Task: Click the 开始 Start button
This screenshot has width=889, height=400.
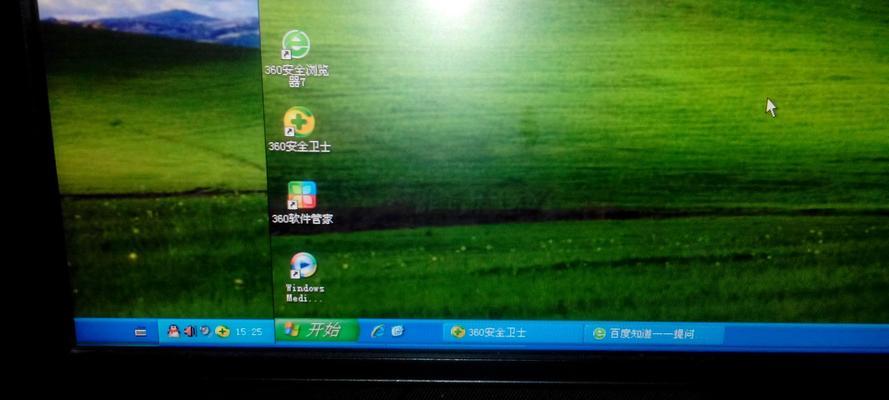Action: [x=317, y=330]
